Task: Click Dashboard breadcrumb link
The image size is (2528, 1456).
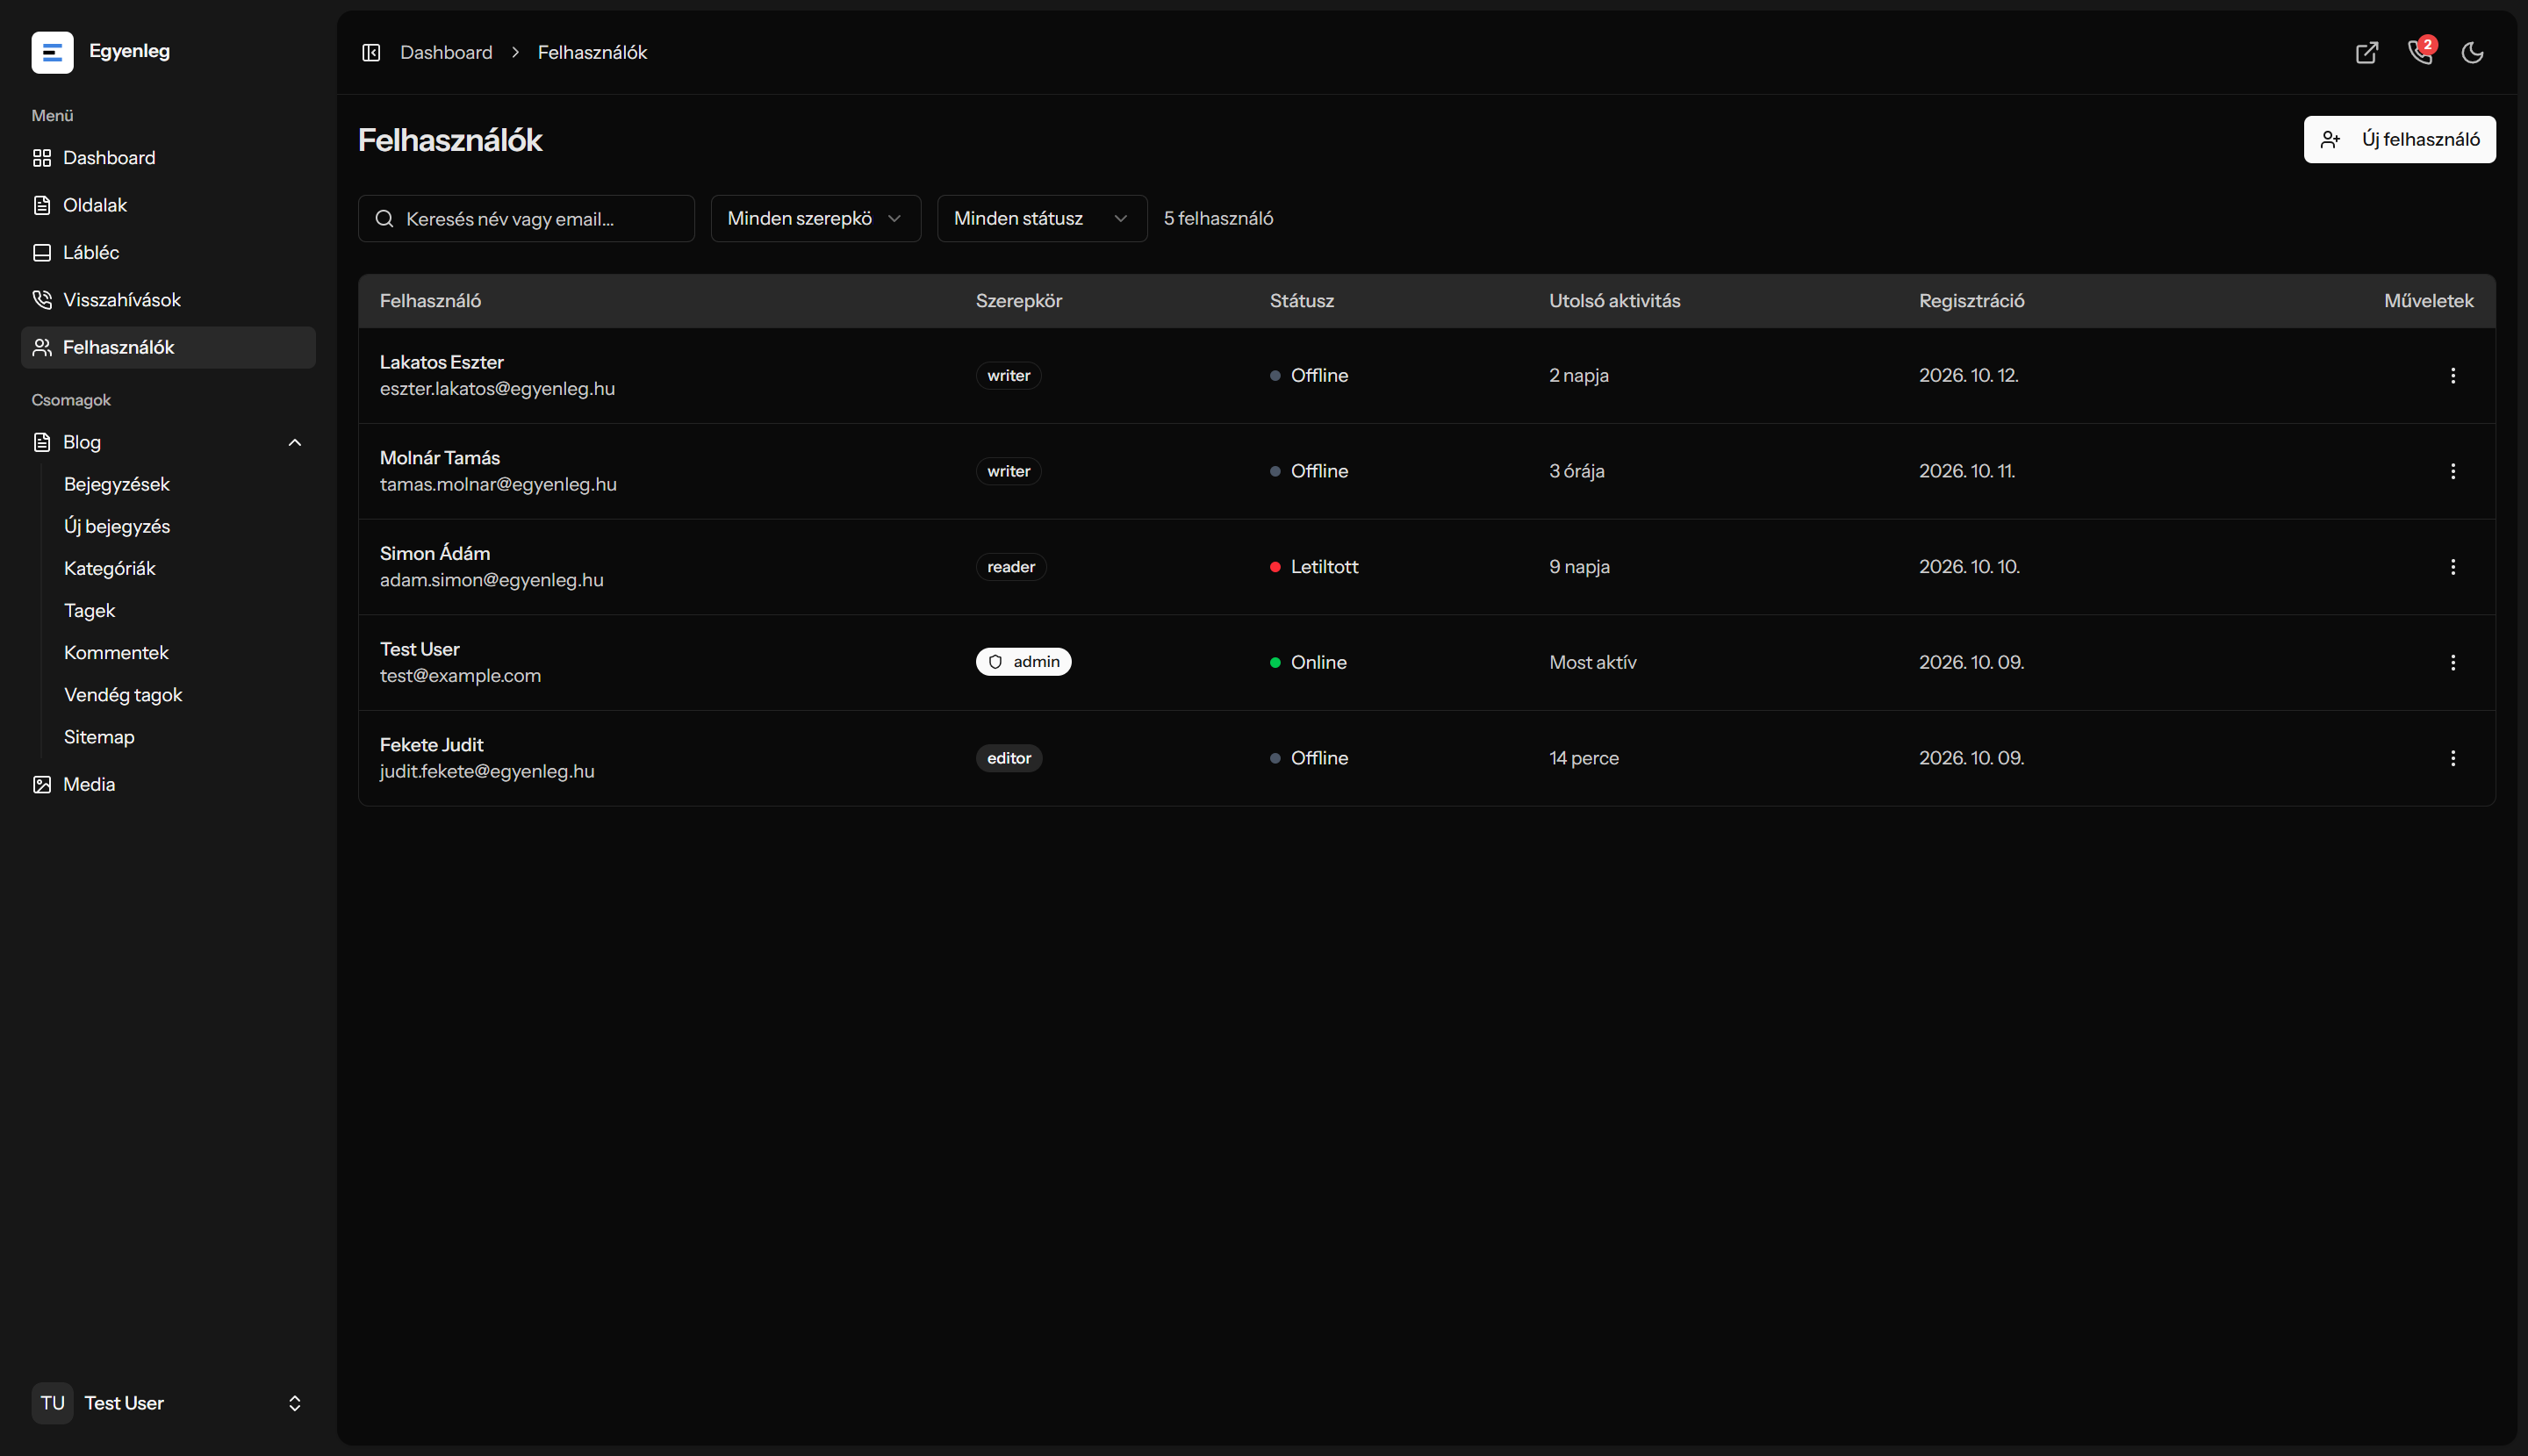Action: pyautogui.click(x=446, y=52)
